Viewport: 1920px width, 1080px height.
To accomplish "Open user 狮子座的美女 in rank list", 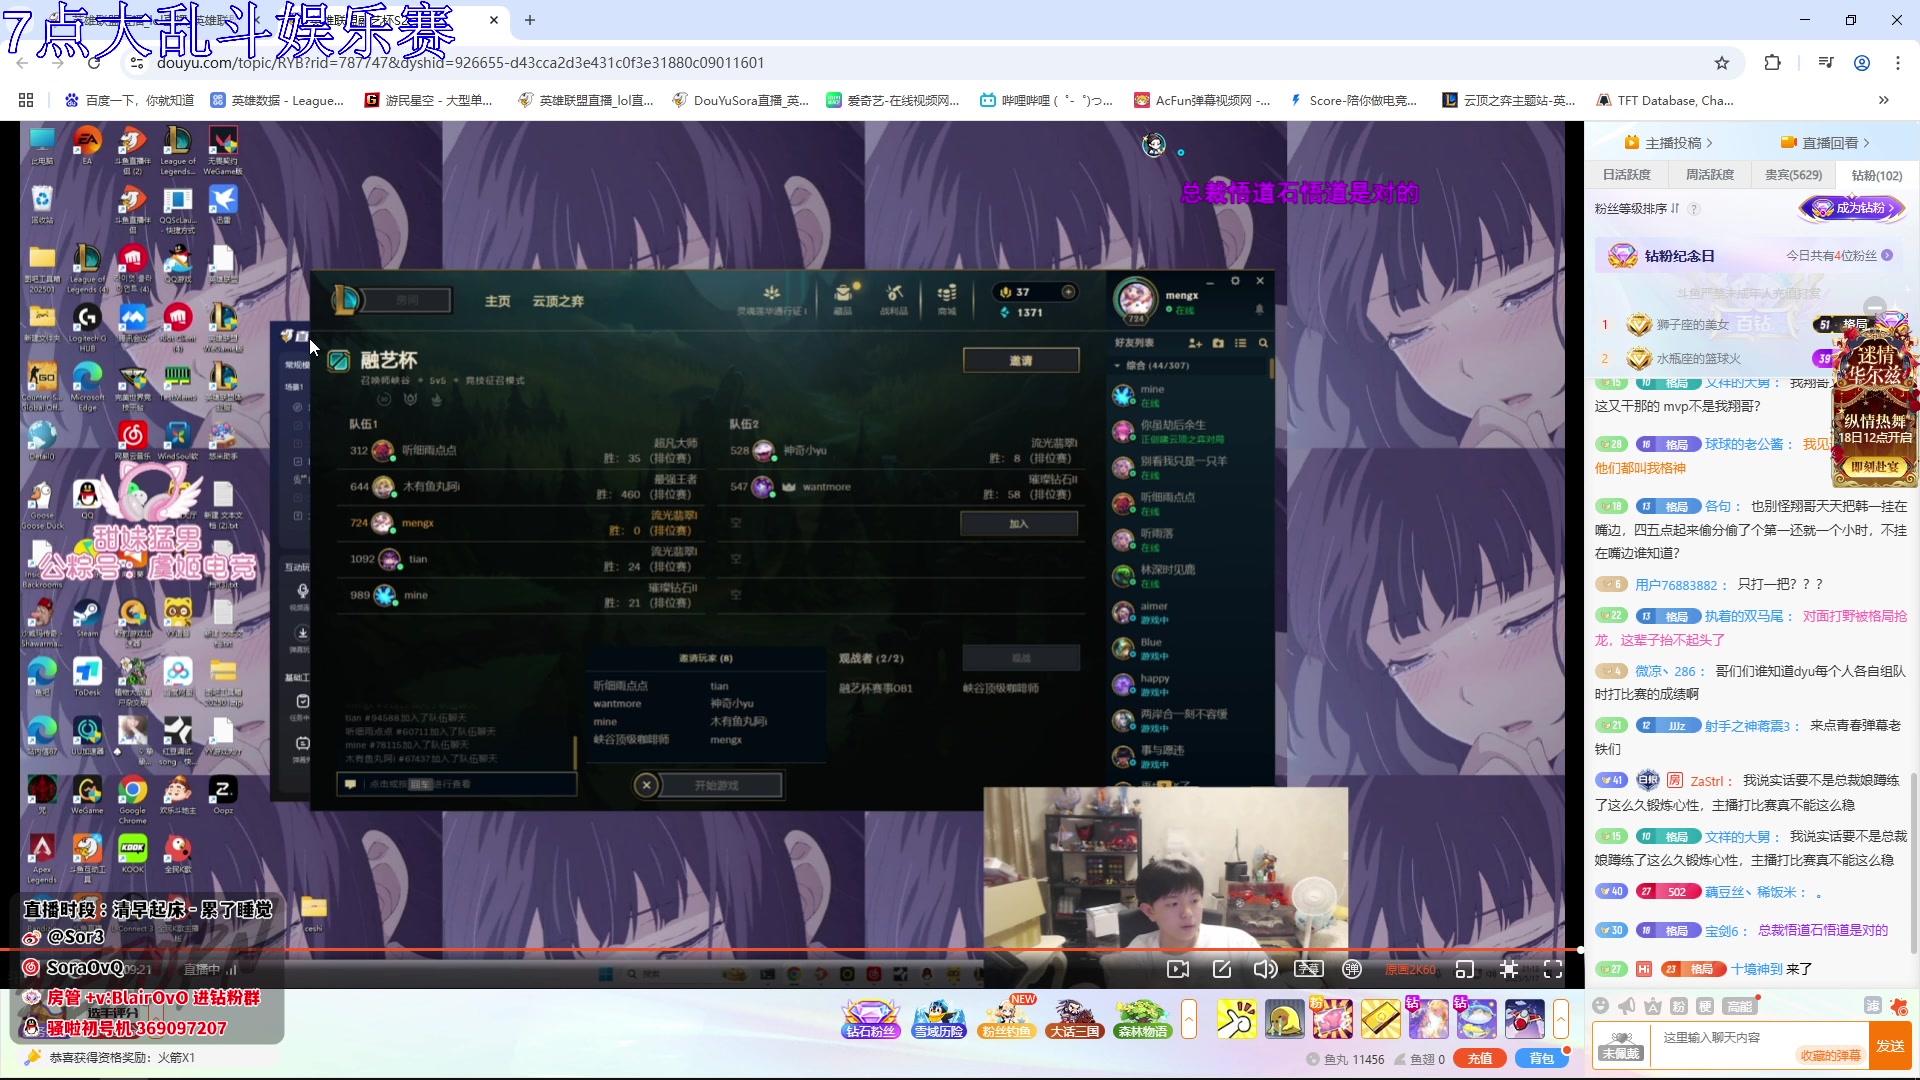I will point(1692,325).
